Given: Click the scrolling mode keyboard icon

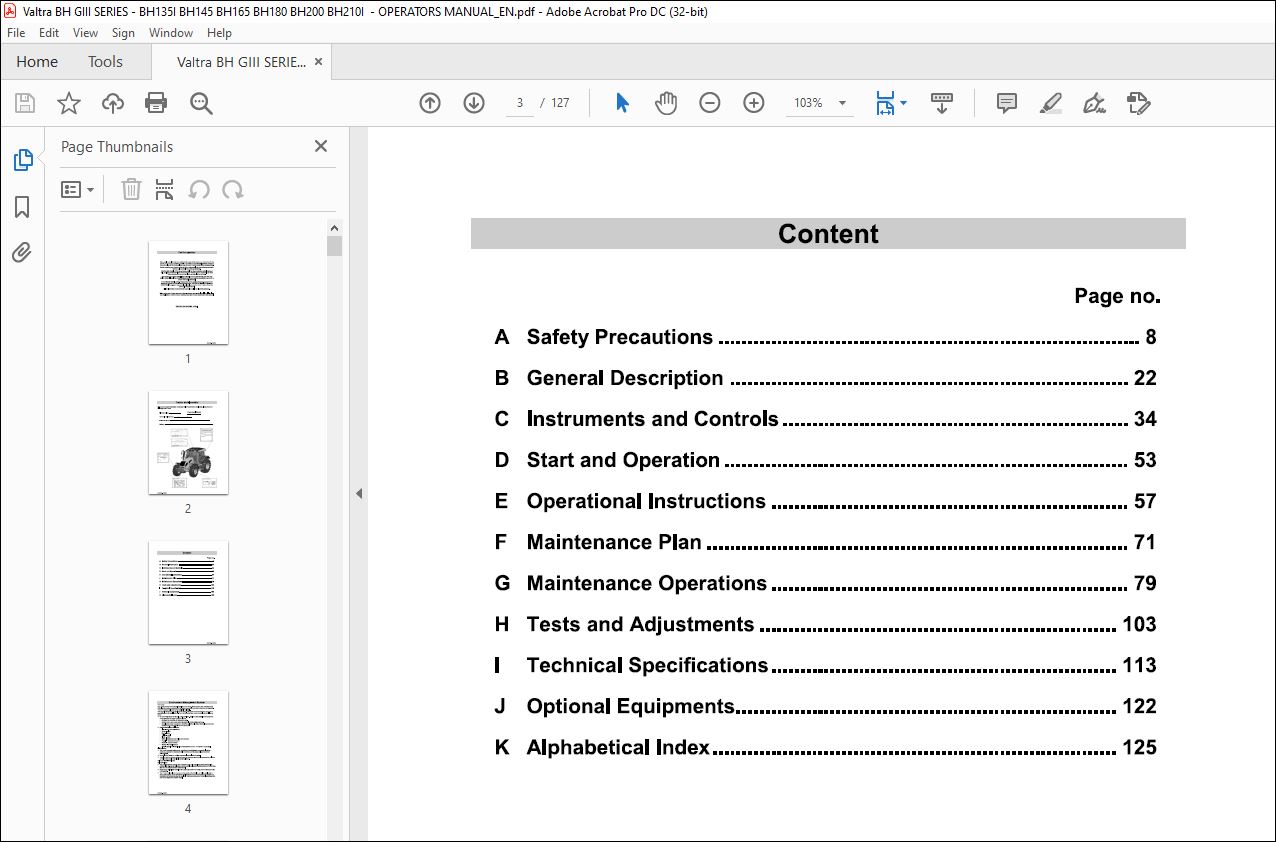Looking at the screenshot, I should (942, 103).
